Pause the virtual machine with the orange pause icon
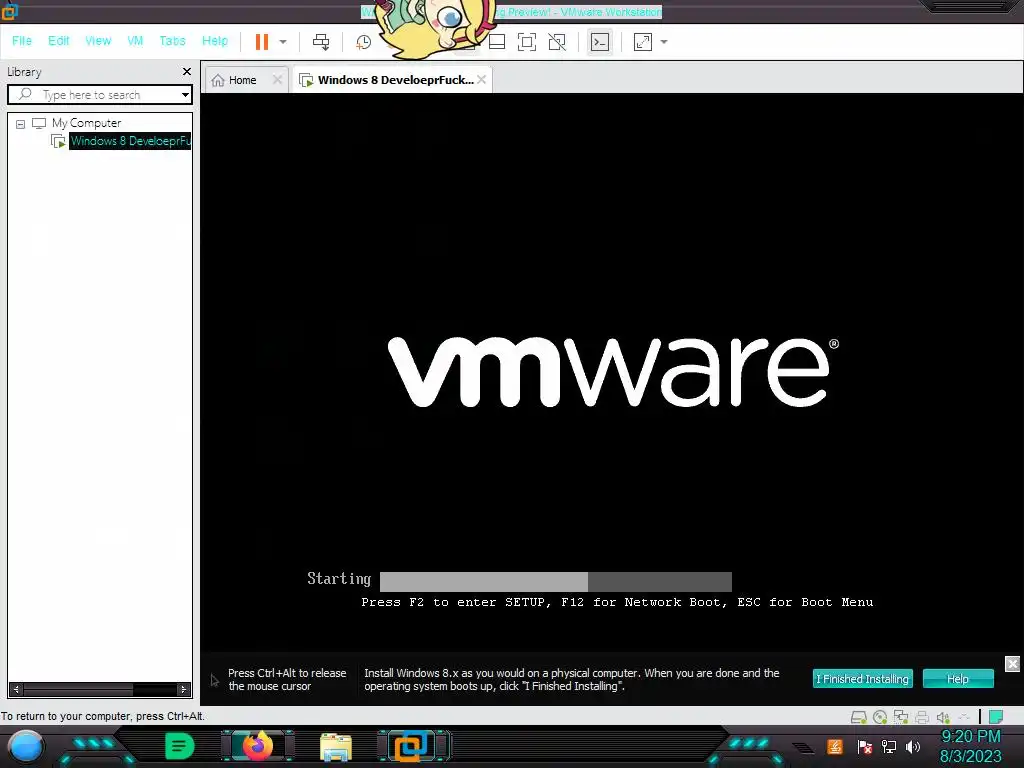The width and height of the screenshot is (1024, 768). click(x=262, y=42)
